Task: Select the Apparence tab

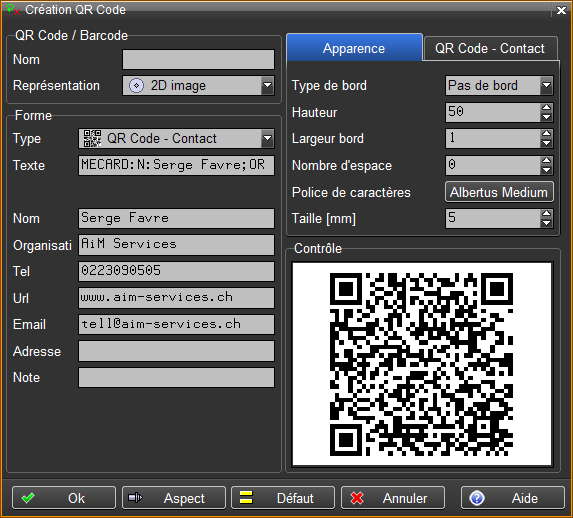Action: click(x=354, y=48)
